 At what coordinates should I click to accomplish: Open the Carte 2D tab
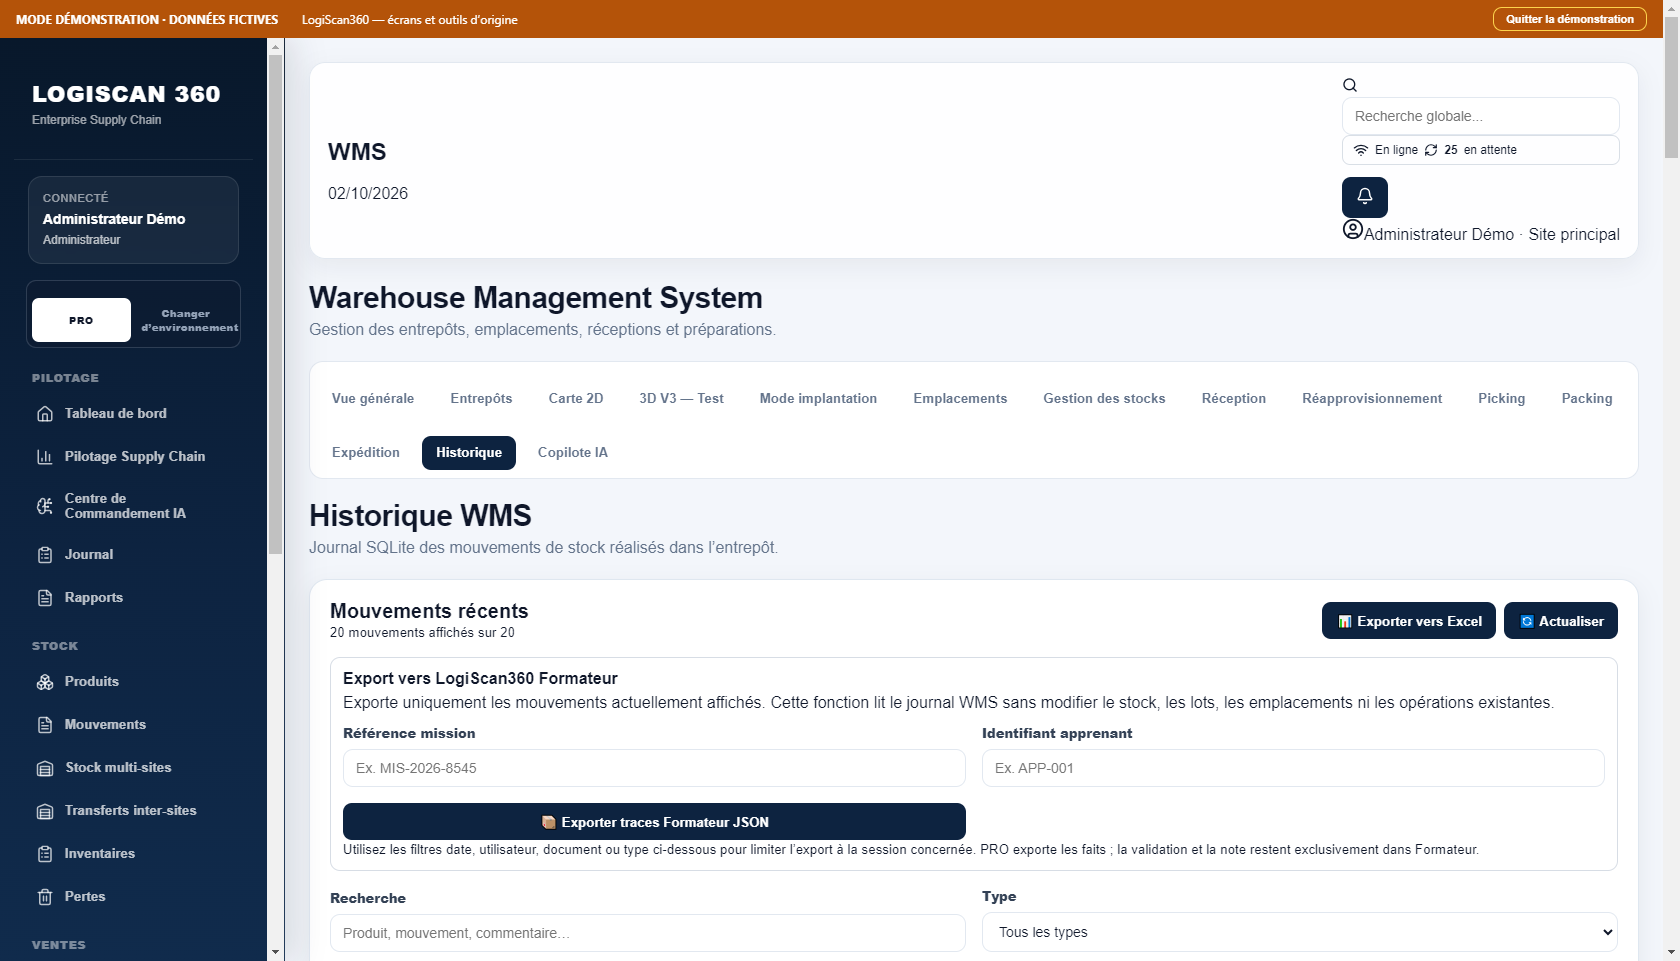click(x=576, y=398)
